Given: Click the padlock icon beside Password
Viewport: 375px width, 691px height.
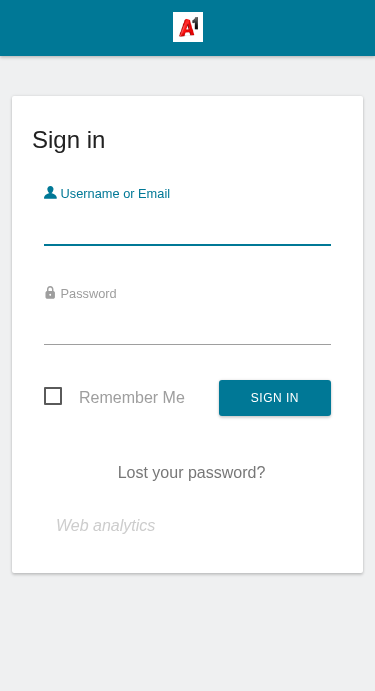Looking at the screenshot, I should tap(50, 293).
